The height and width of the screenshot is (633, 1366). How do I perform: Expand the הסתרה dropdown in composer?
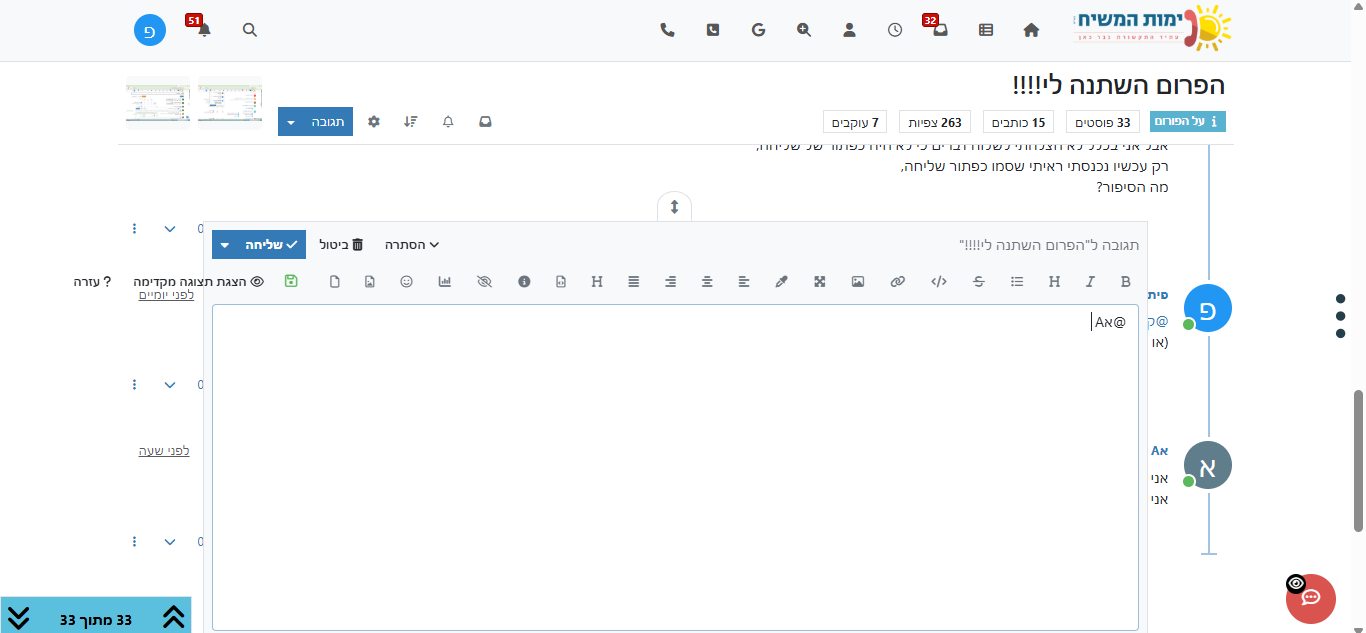pyautogui.click(x=412, y=244)
